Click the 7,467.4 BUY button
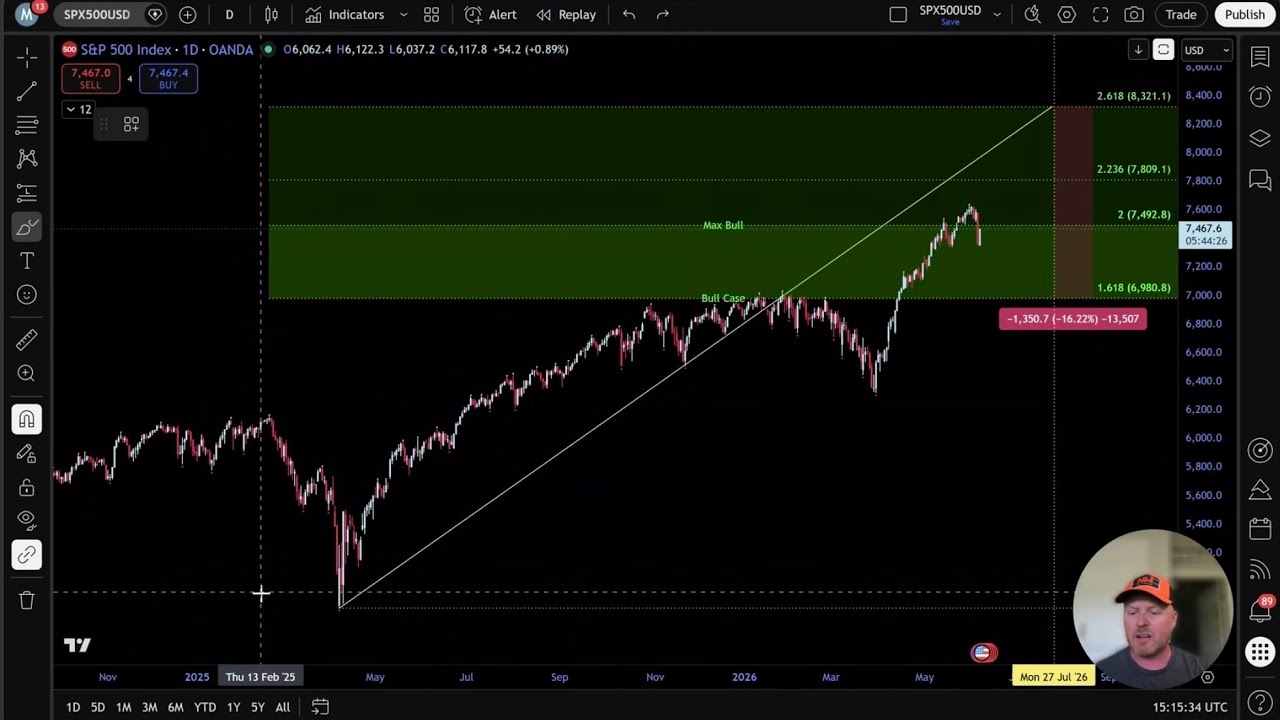 point(168,79)
